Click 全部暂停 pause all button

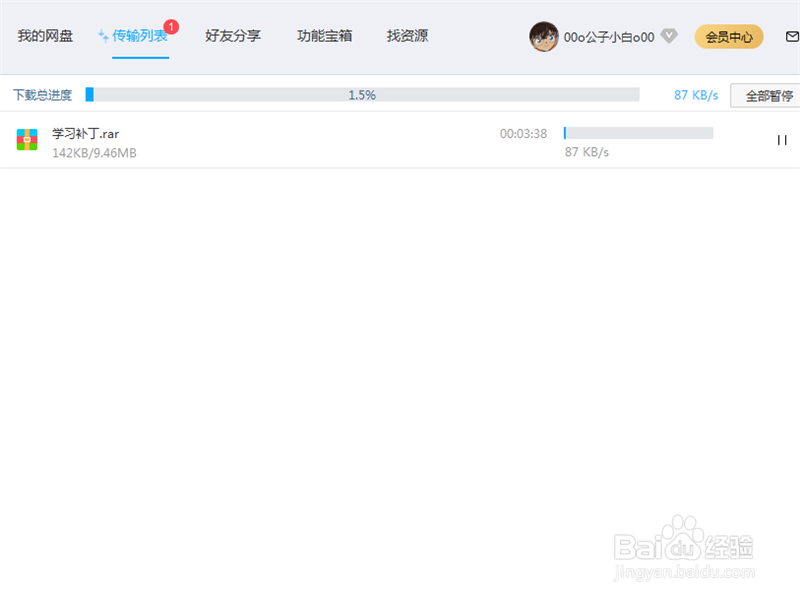(766, 95)
